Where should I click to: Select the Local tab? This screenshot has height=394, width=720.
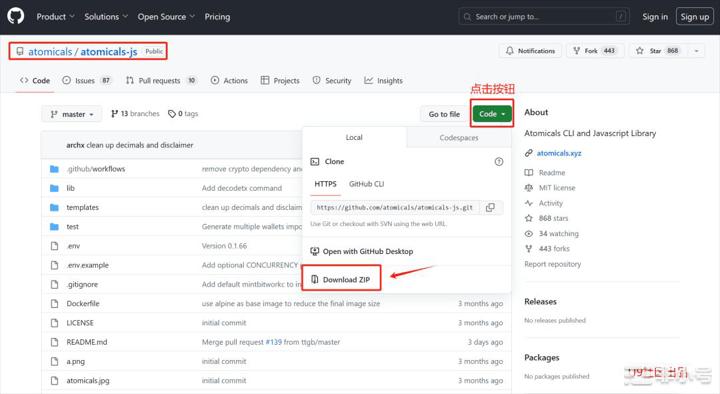click(x=354, y=137)
